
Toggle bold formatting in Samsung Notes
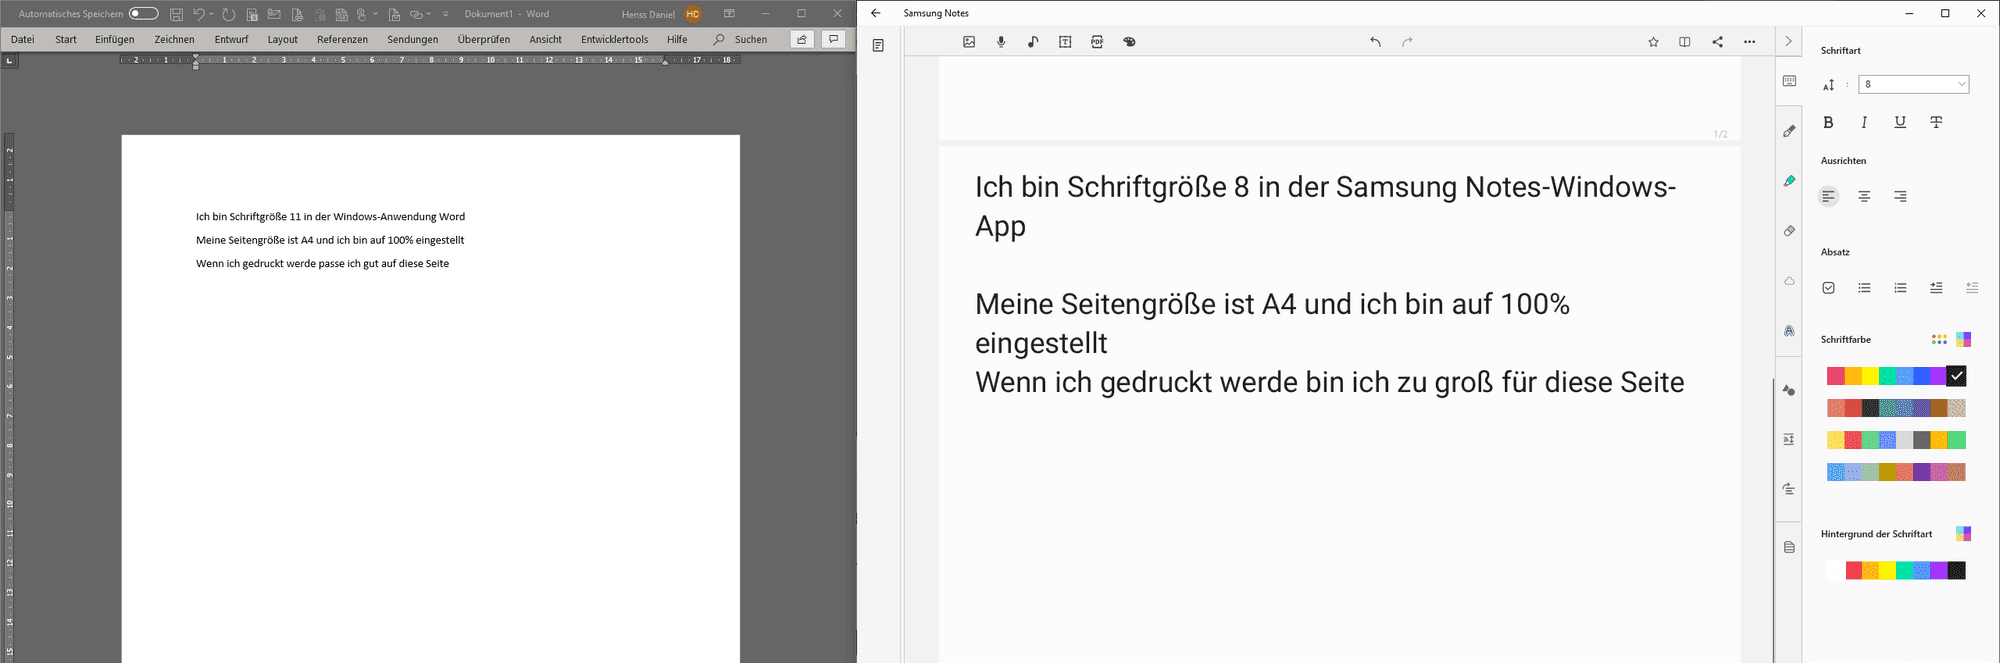point(1828,122)
